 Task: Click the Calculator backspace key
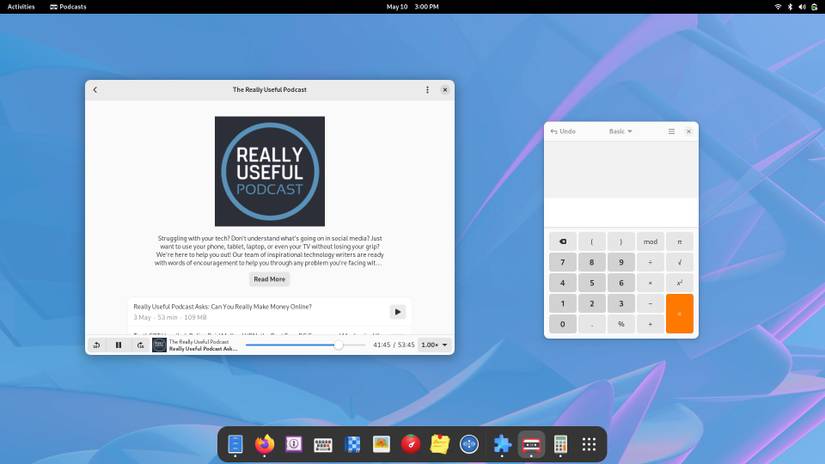pos(563,242)
